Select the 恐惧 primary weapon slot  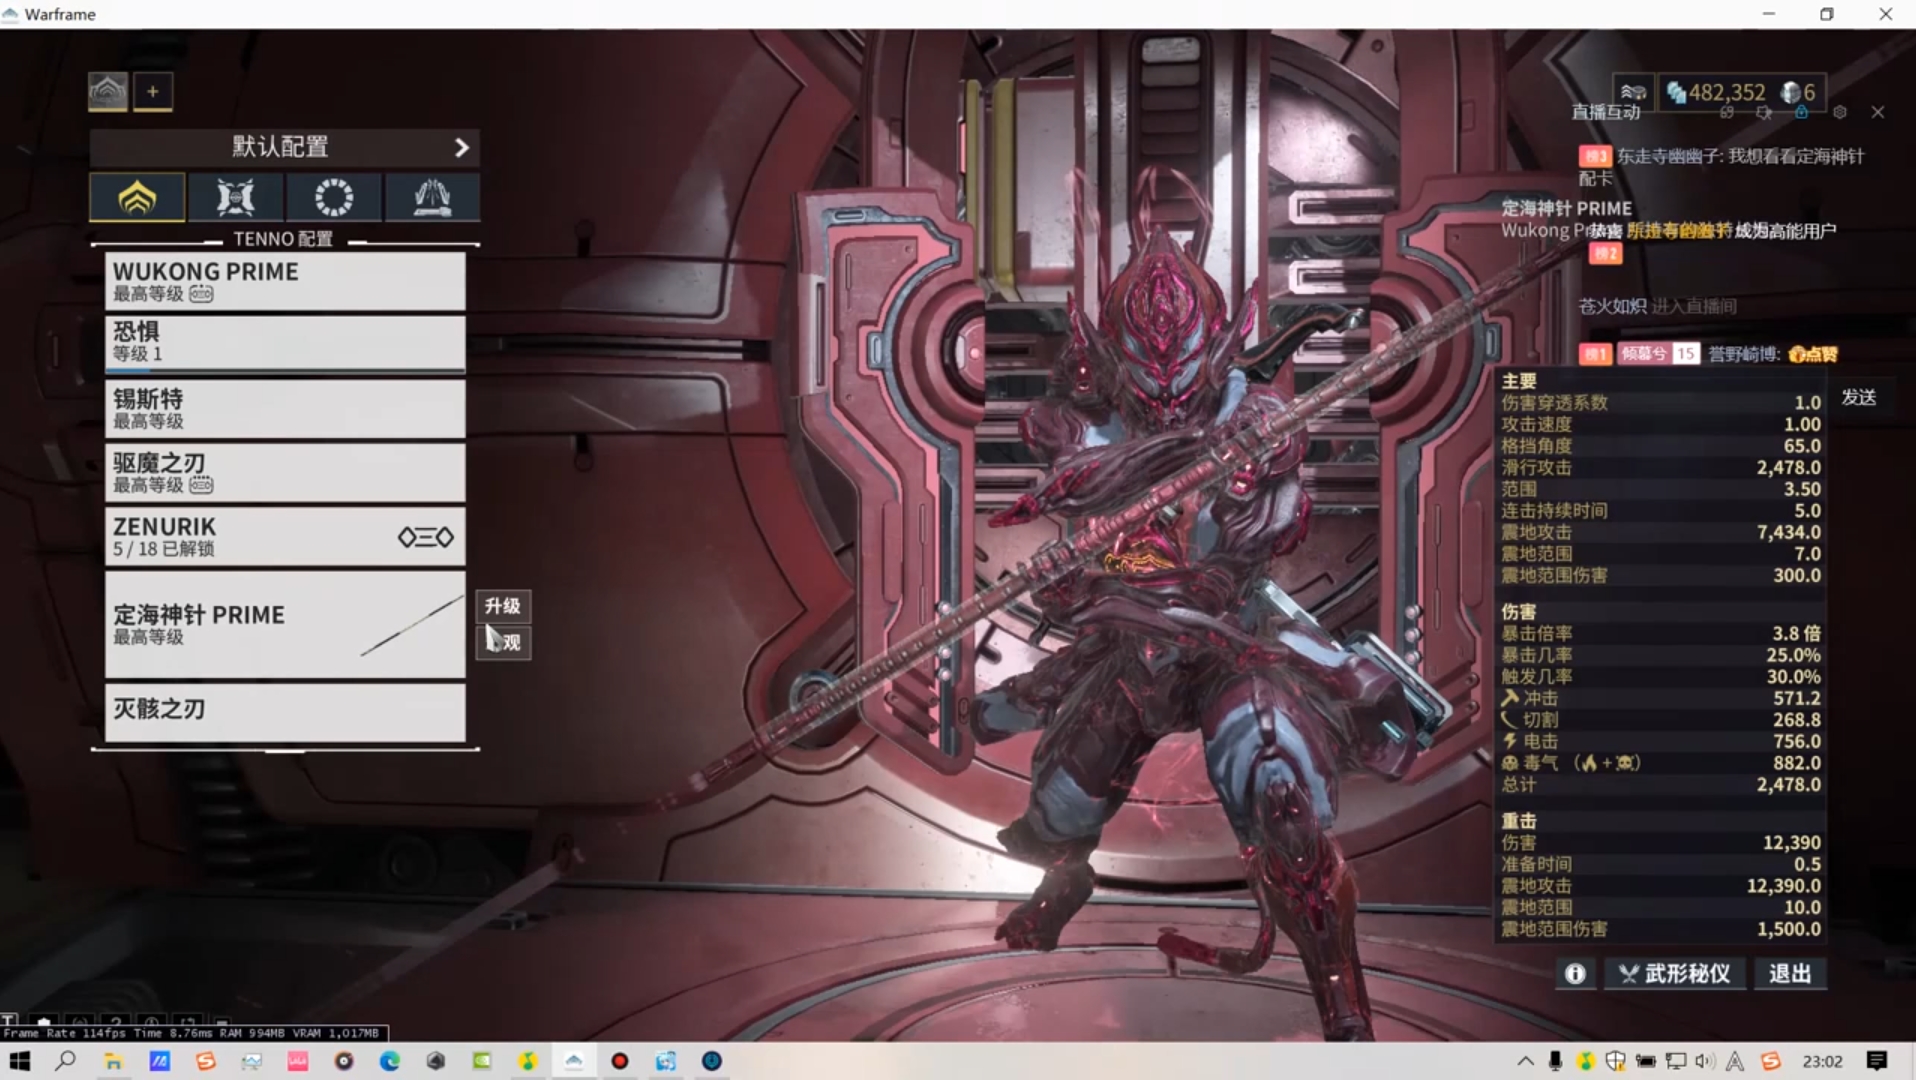tap(285, 343)
